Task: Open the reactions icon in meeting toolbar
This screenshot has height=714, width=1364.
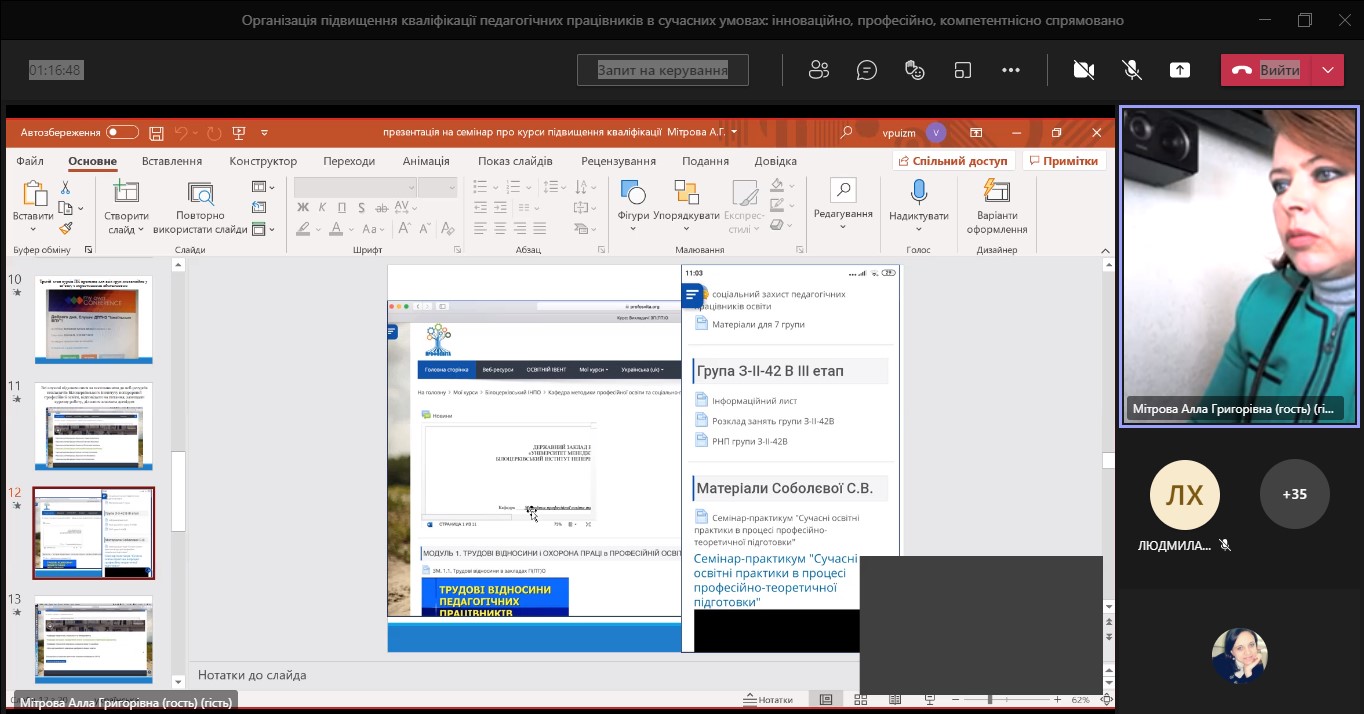Action: (x=914, y=70)
